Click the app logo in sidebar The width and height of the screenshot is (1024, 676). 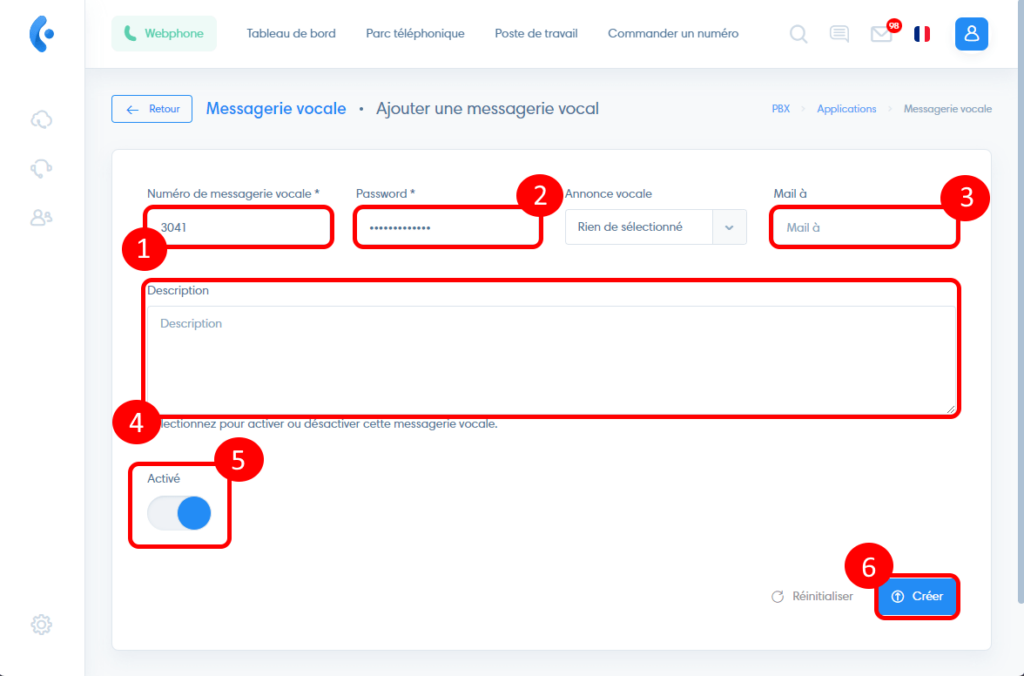(41, 34)
